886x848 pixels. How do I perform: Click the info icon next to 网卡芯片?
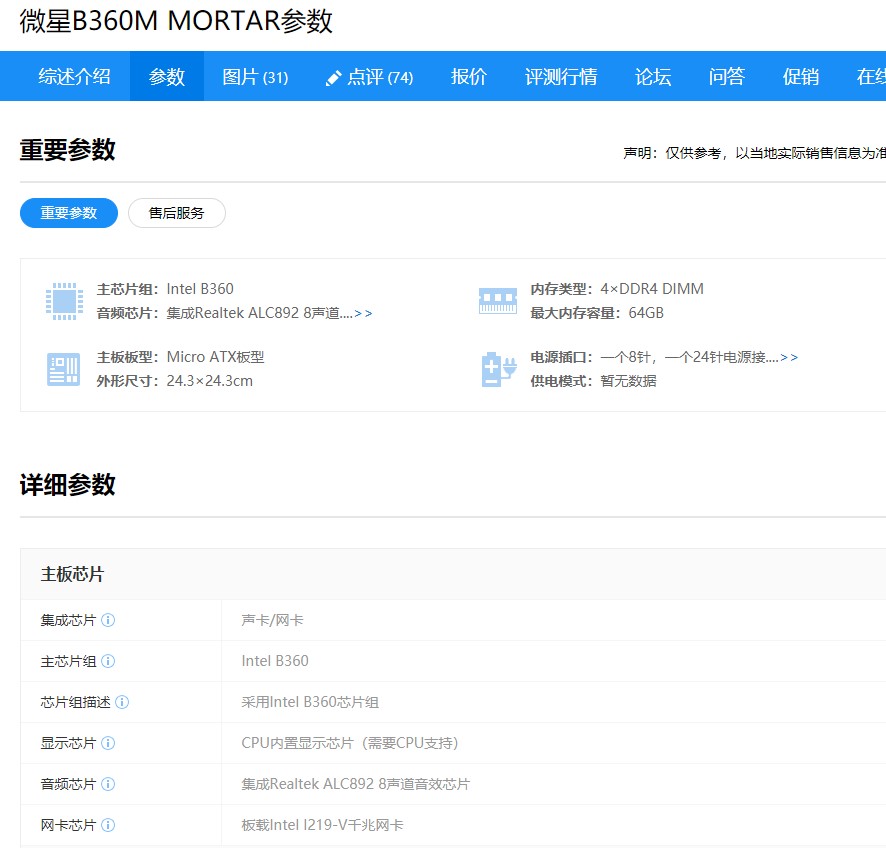(108, 825)
